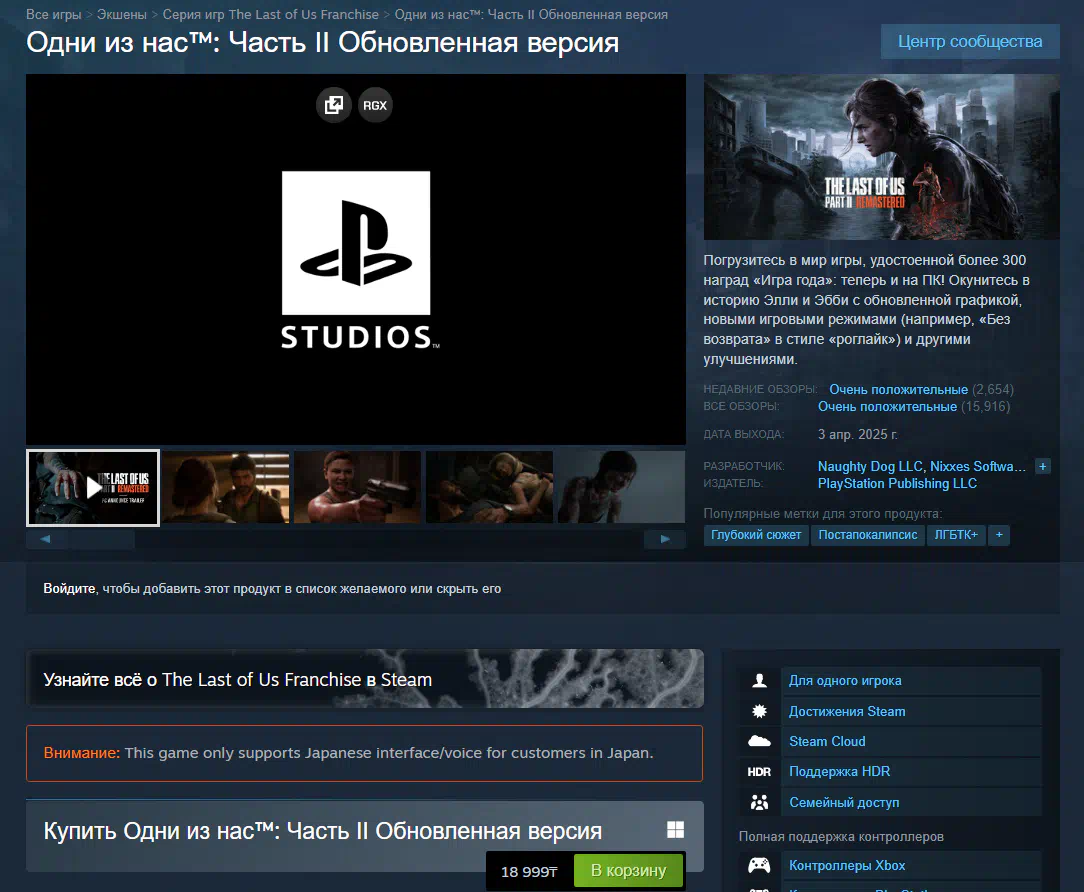
Task: Click the RGX badge icon on the video
Action: coord(375,105)
